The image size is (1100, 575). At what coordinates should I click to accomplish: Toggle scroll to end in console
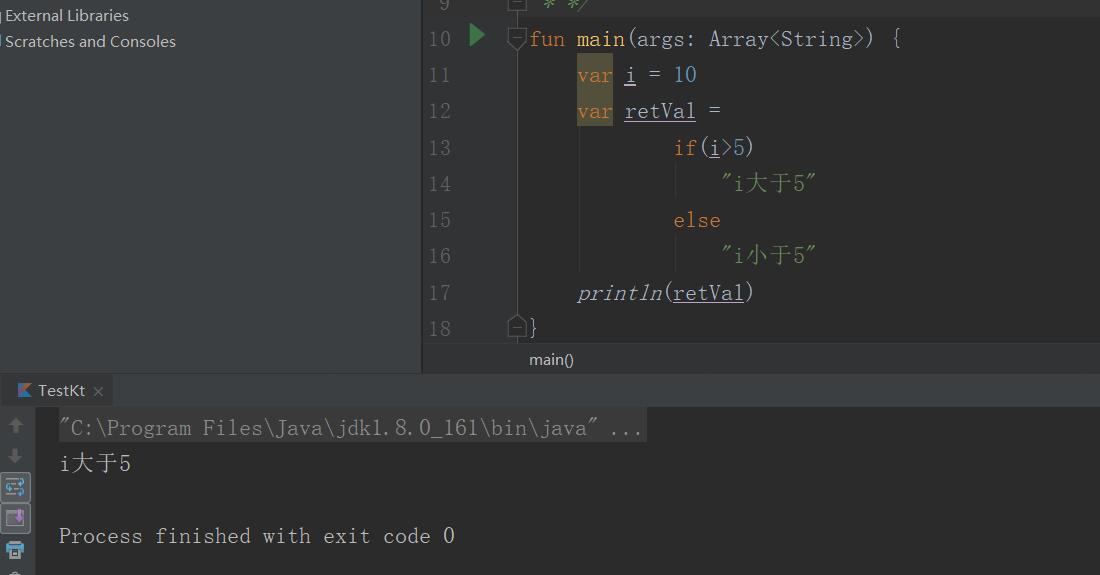15,518
